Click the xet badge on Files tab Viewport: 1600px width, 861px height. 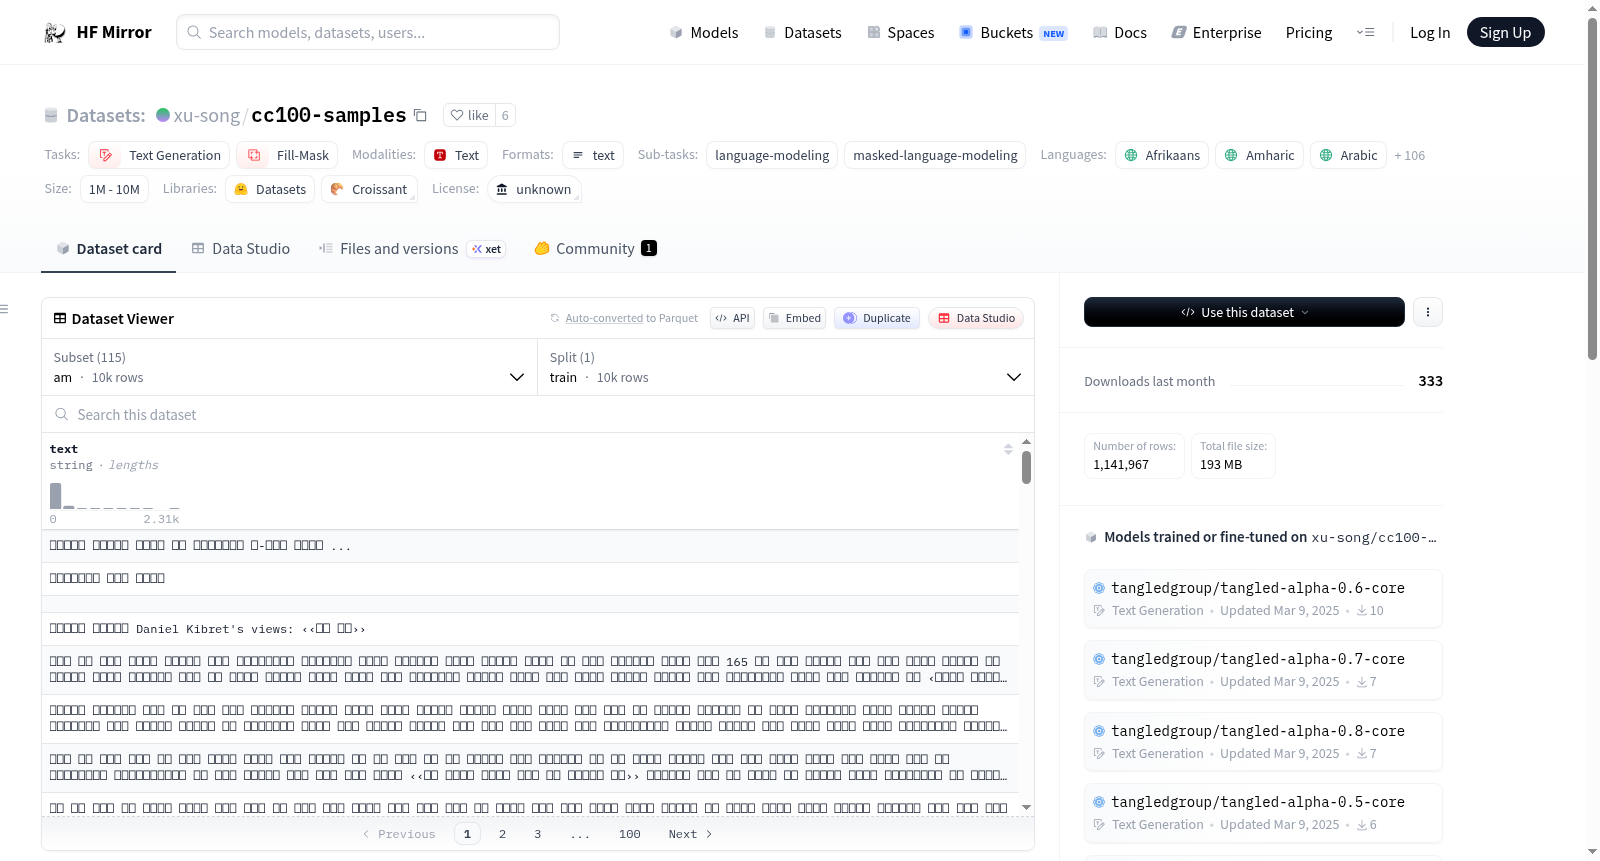pyautogui.click(x=487, y=250)
